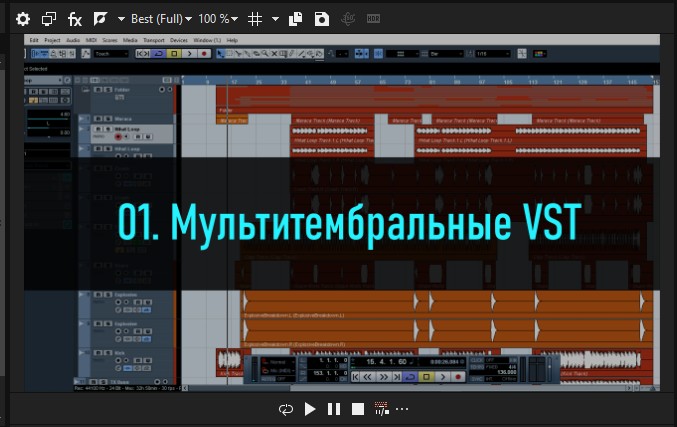Click the greyed icon left of HDR

[x=348, y=19]
